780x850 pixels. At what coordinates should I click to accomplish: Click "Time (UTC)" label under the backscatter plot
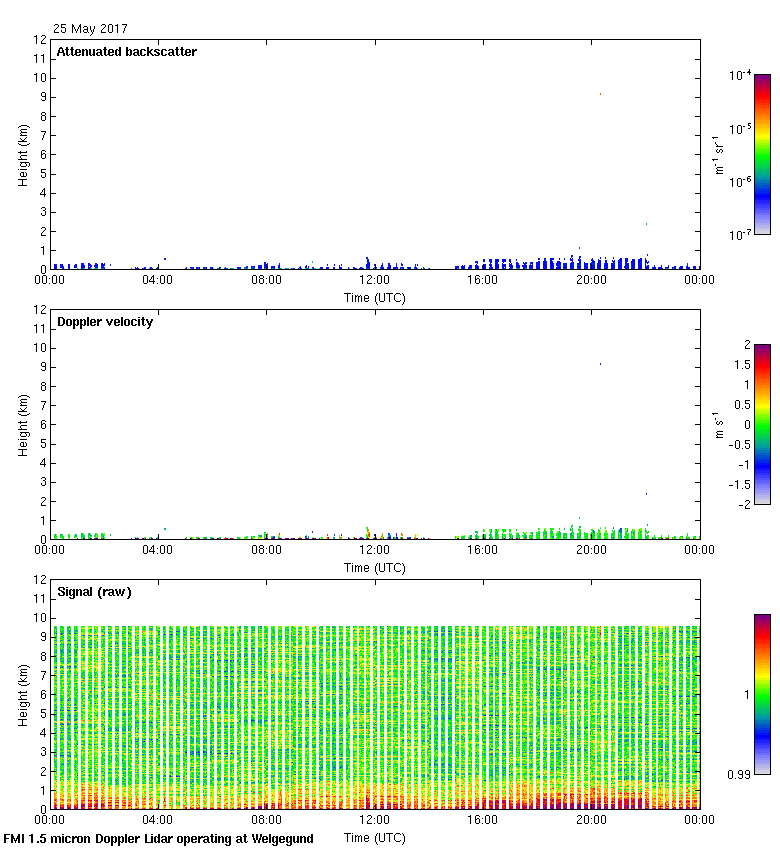tap(374, 297)
